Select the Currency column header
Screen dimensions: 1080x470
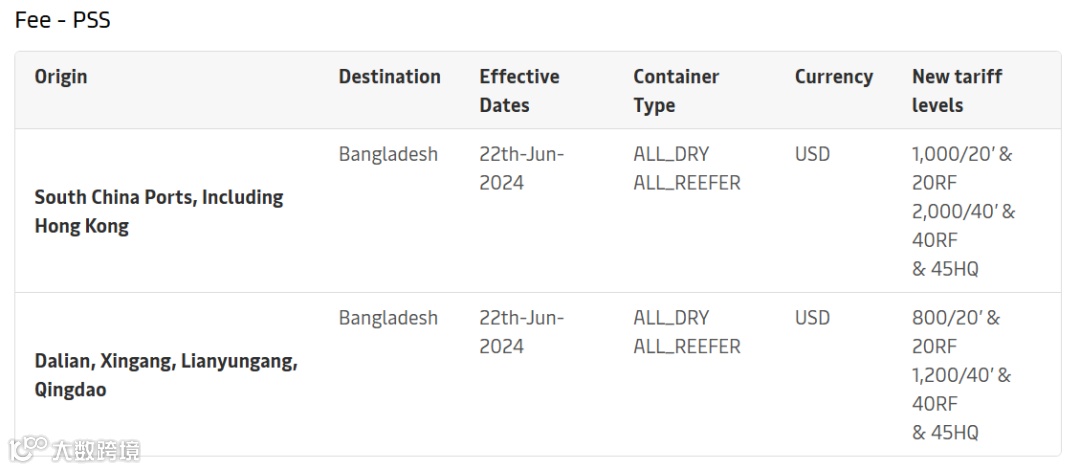click(x=833, y=77)
